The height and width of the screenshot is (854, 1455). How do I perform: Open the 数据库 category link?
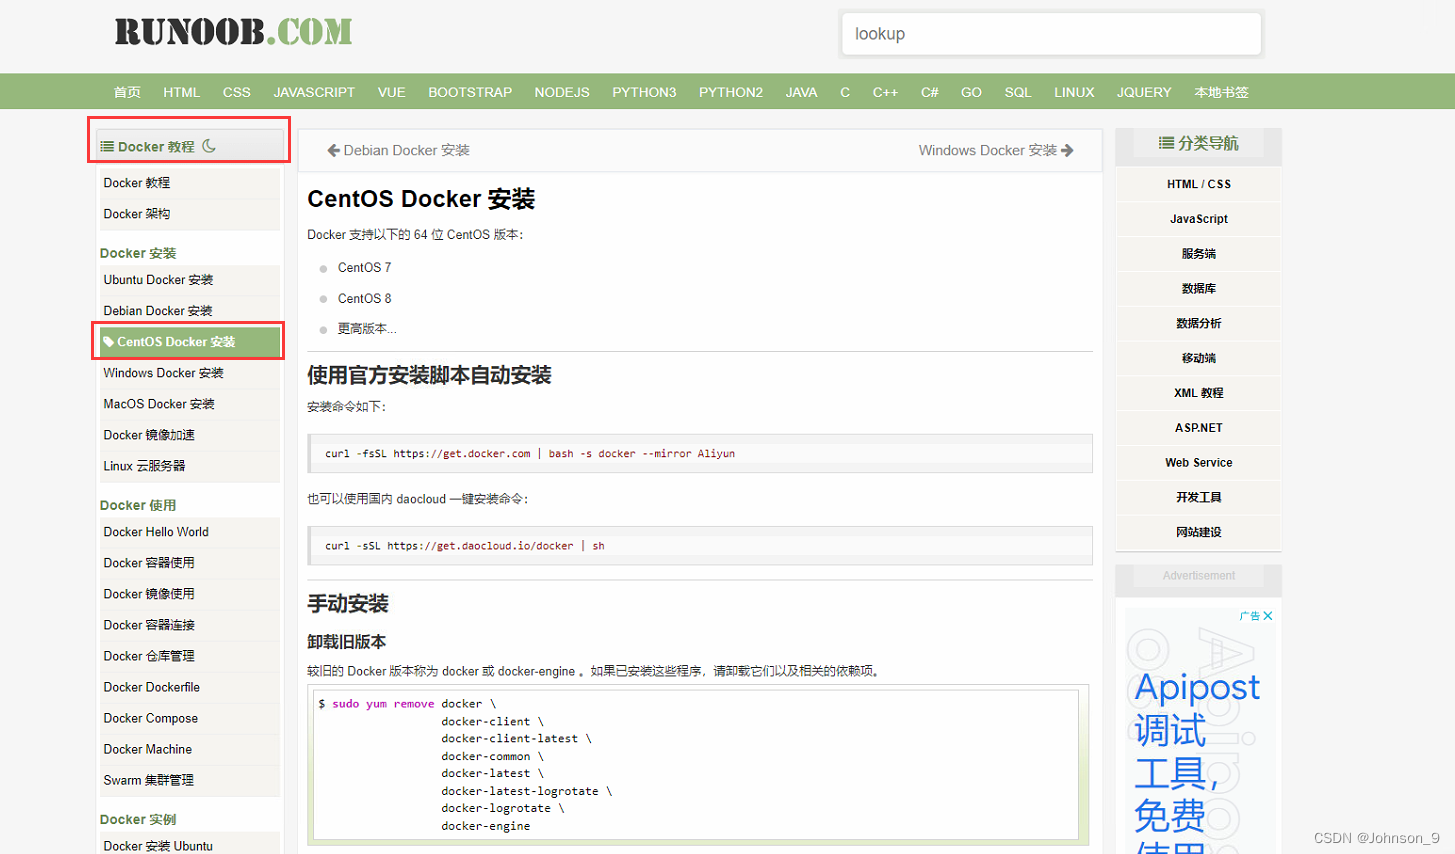pos(1196,288)
